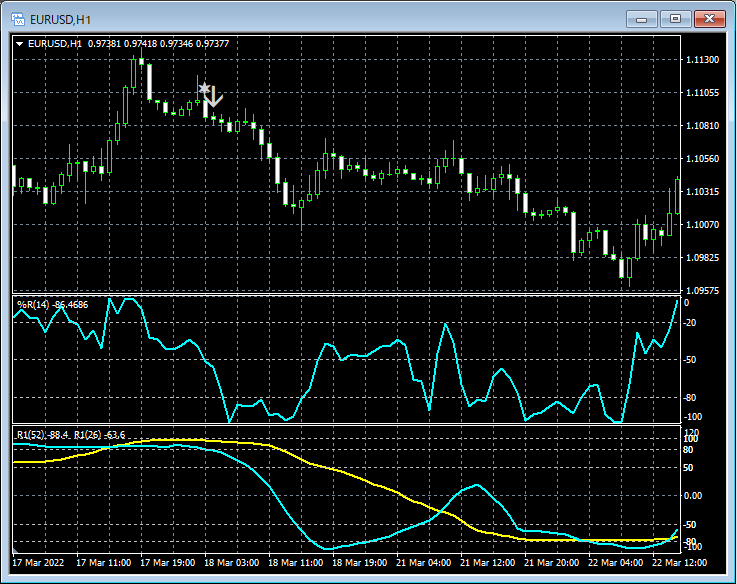Click the star marker above the candle
Image resolution: width=737 pixels, height=584 pixels.
coord(204,89)
